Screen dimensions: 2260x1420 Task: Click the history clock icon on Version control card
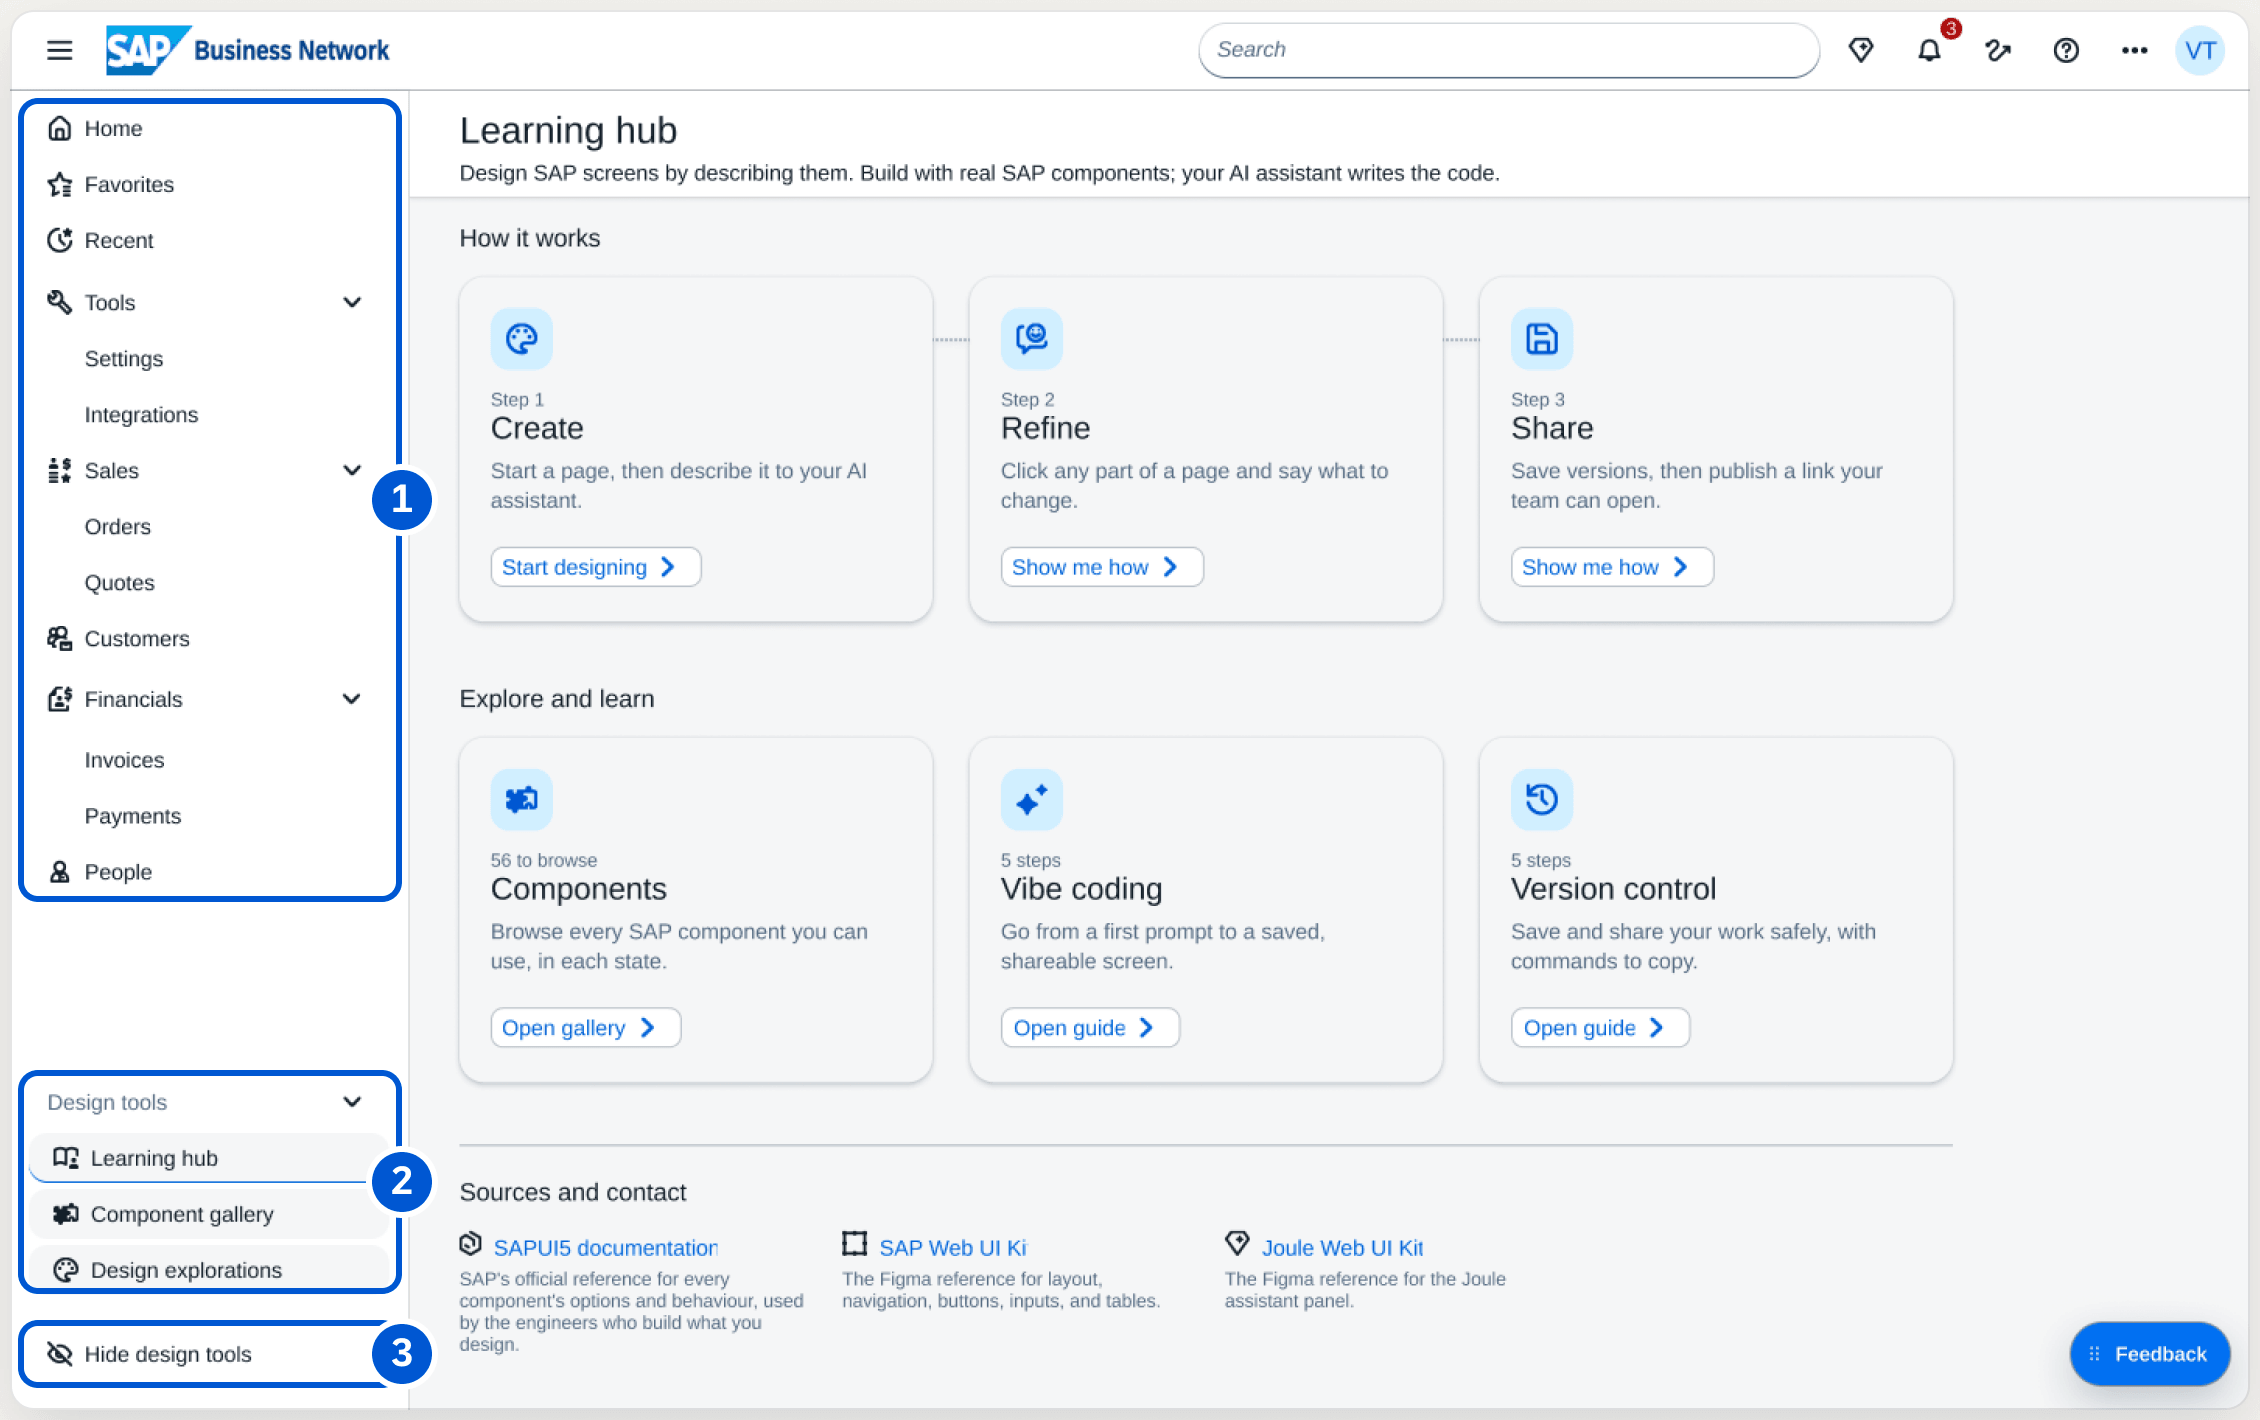point(1542,800)
